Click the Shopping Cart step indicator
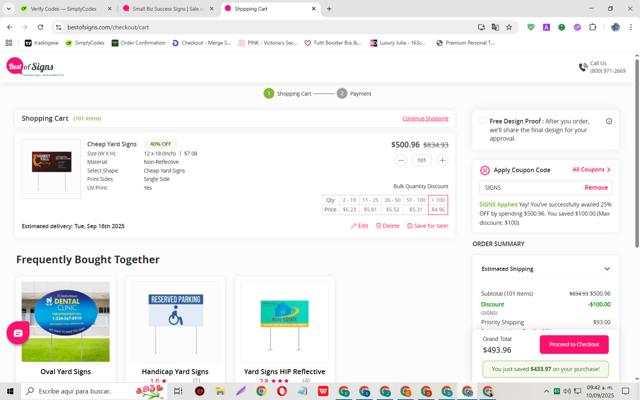The width and height of the screenshot is (640, 400). point(287,93)
